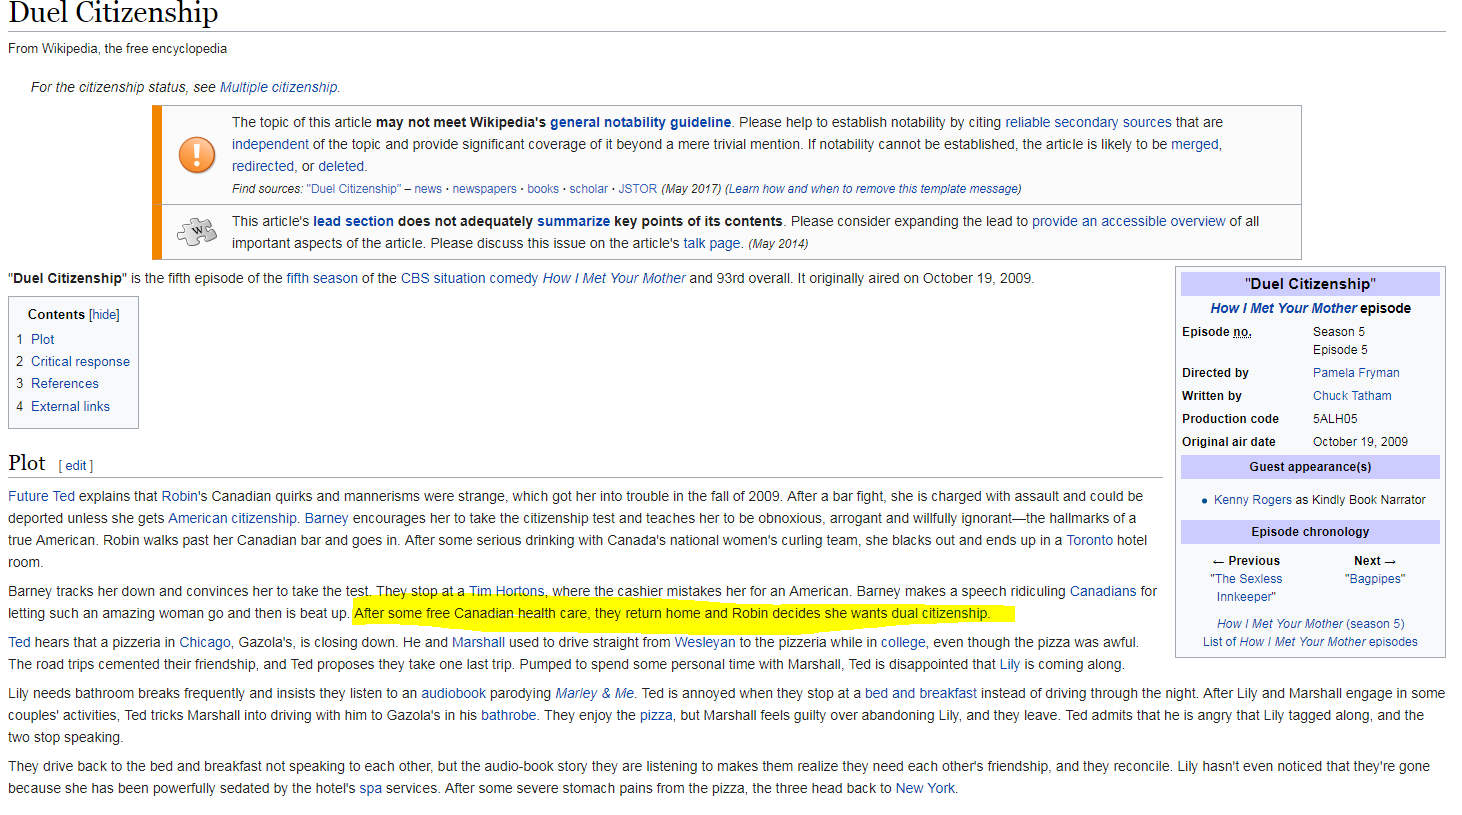Edit the Plot section
Image resolution: width=1462 pixels, height=815 pixels.
click(76, 466)
